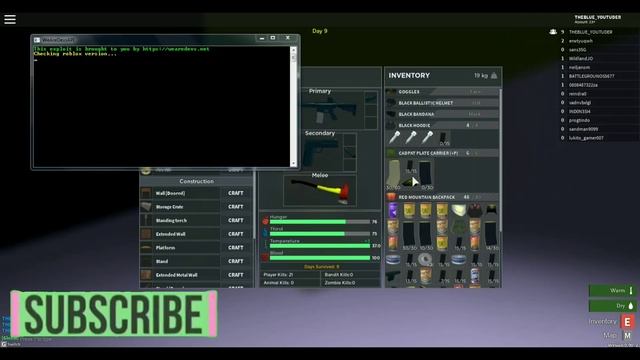Click the Zombie Kills stat cell
640x360 pixels.
pos(350,282)
